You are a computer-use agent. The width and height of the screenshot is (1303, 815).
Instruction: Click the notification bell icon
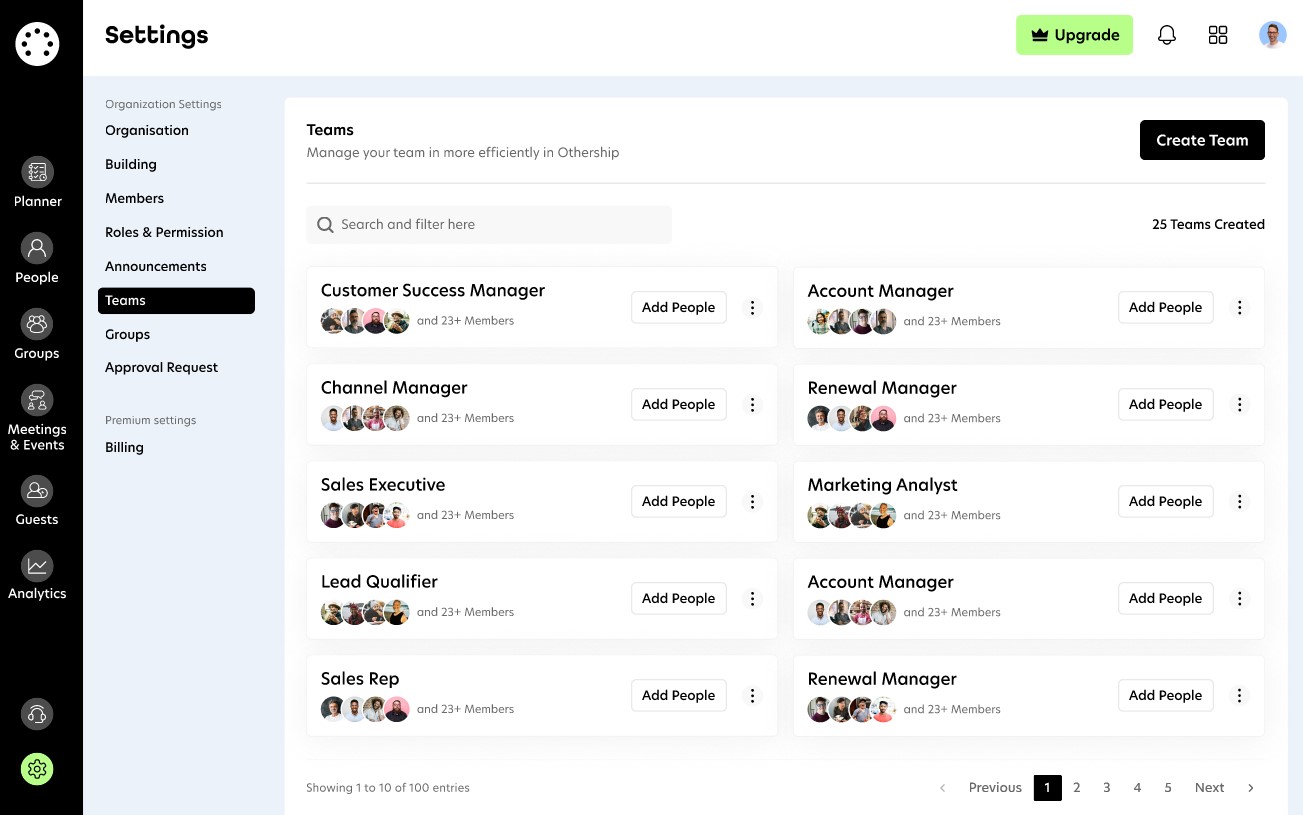point(1166,34)
